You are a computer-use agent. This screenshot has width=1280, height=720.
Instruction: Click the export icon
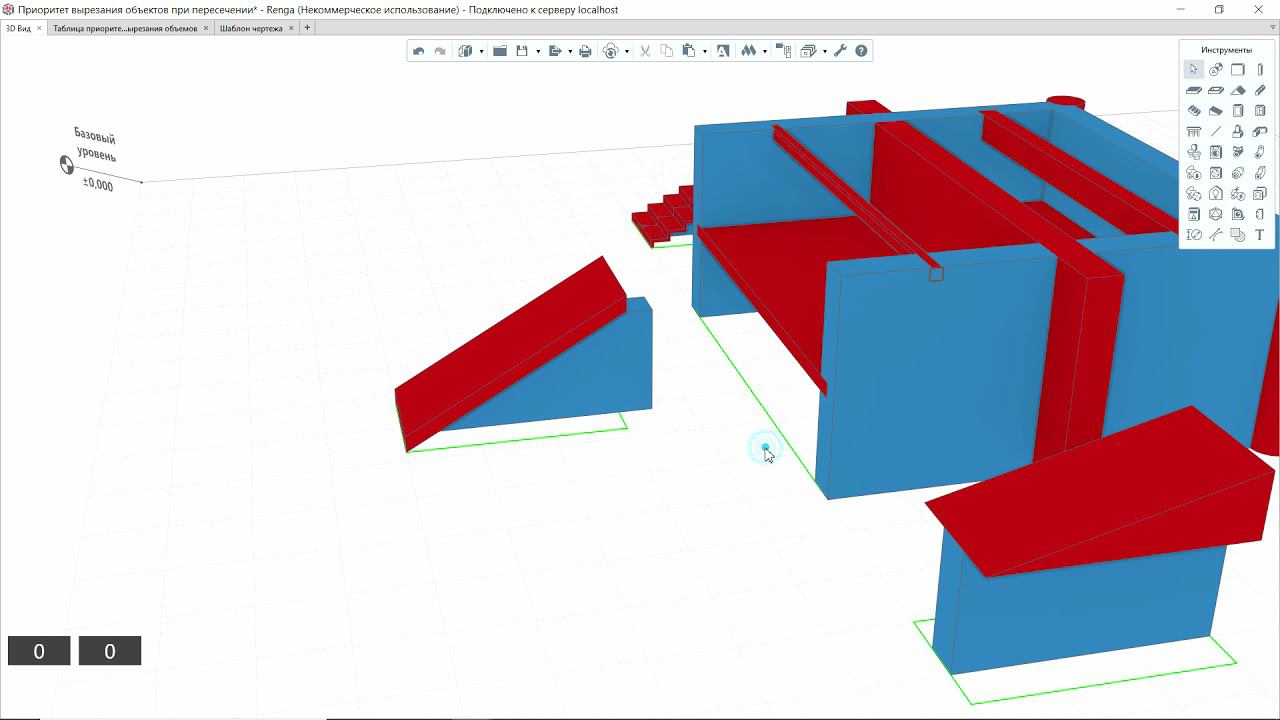point(555,51)
